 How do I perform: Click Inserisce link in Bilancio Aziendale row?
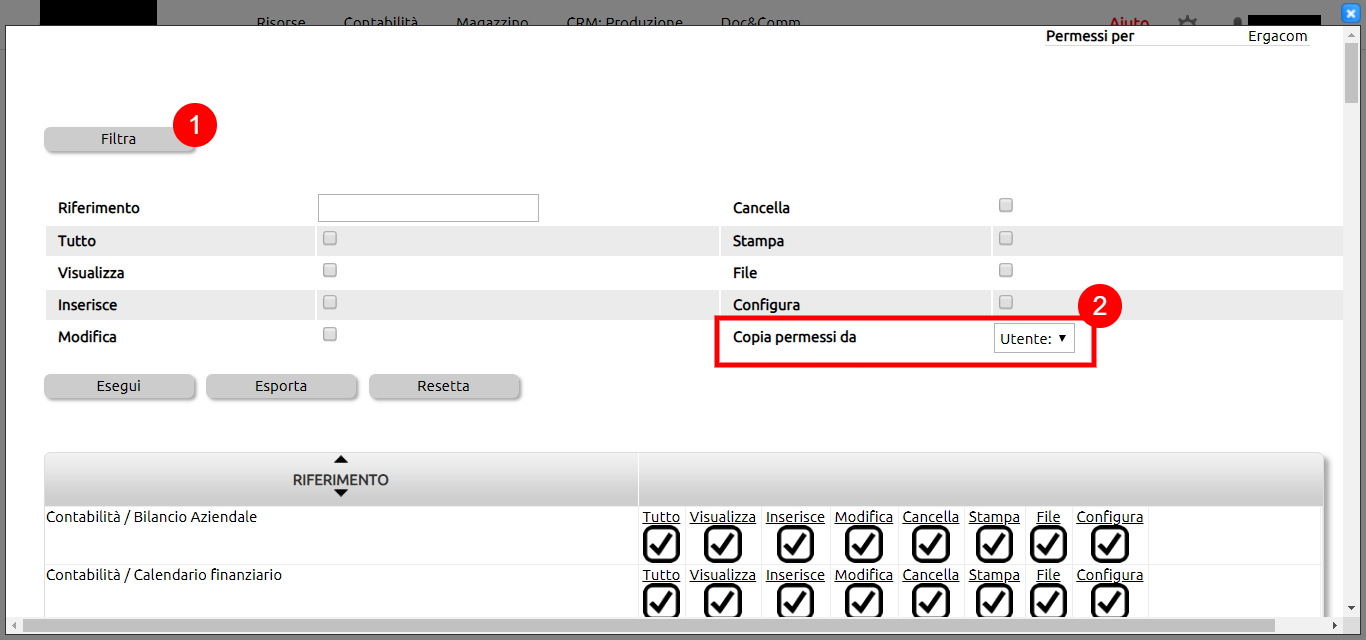click(x=795, y=517)
